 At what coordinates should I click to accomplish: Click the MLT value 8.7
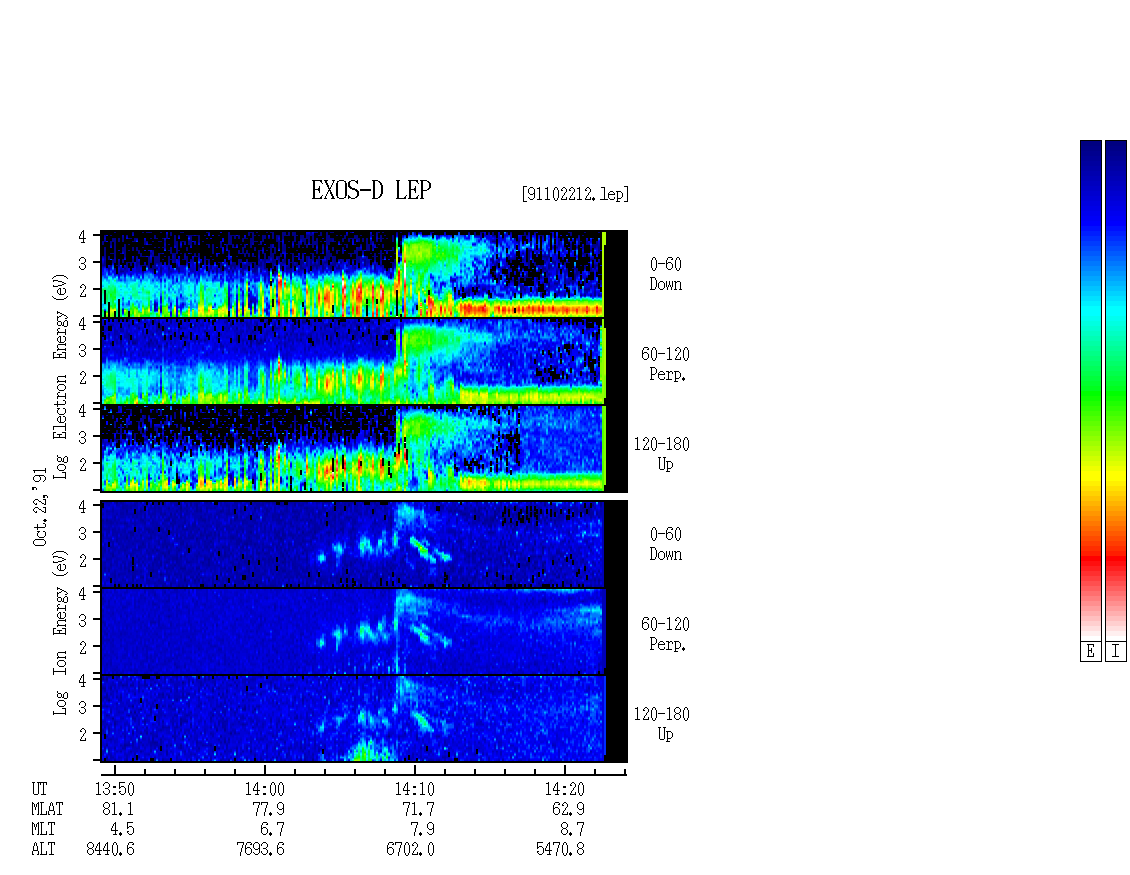tap(571, 830)
